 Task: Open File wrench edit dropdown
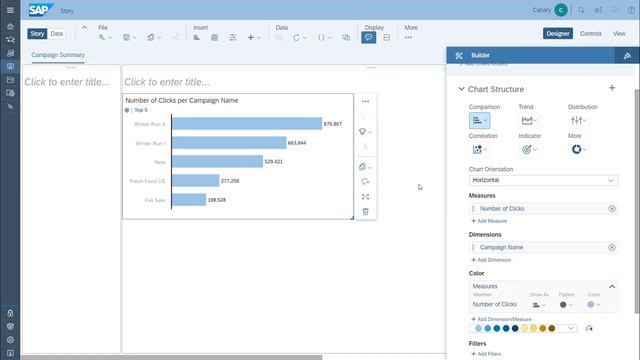(105, 38)
